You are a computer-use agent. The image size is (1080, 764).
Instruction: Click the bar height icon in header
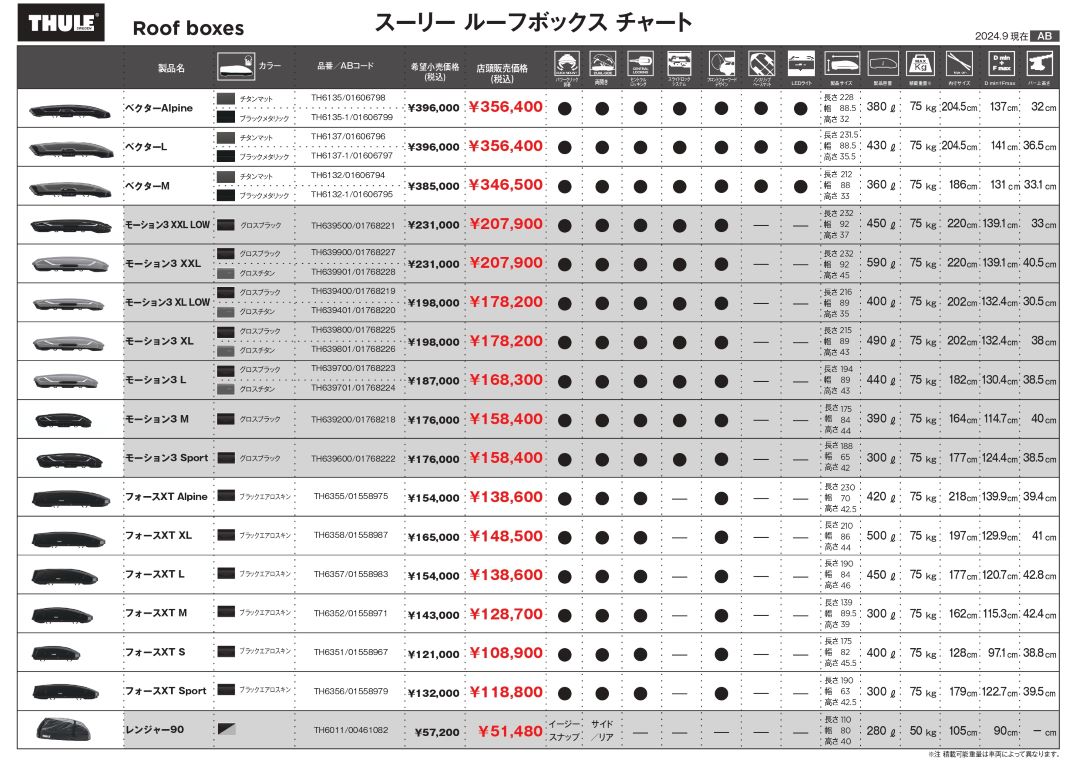click(x=1041, y=60)
